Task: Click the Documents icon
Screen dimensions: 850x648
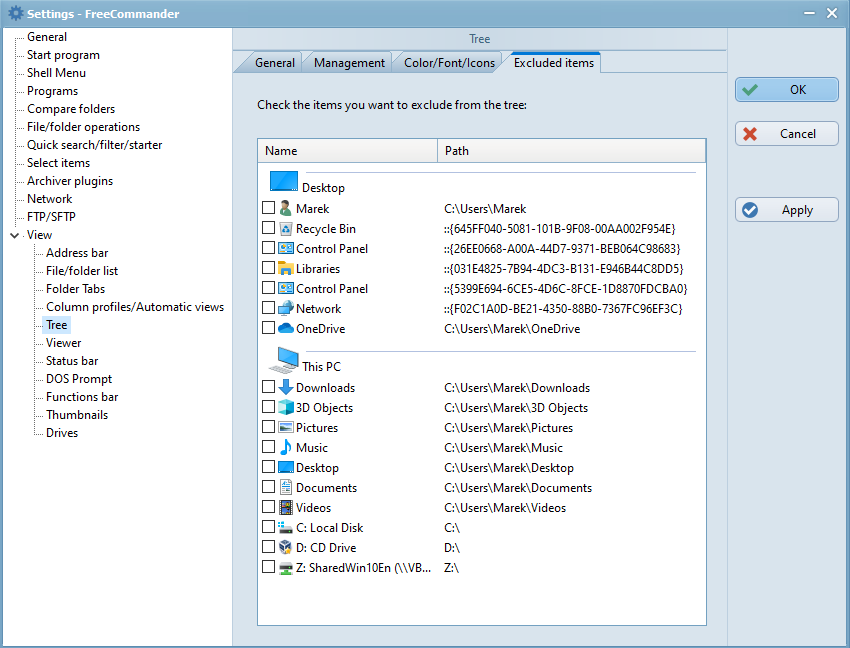Action: click(286, 487)
